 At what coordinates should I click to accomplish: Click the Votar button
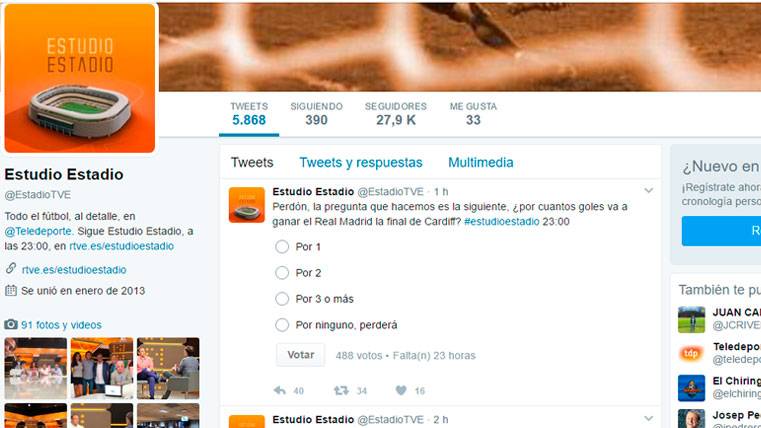tap(300, 355)
